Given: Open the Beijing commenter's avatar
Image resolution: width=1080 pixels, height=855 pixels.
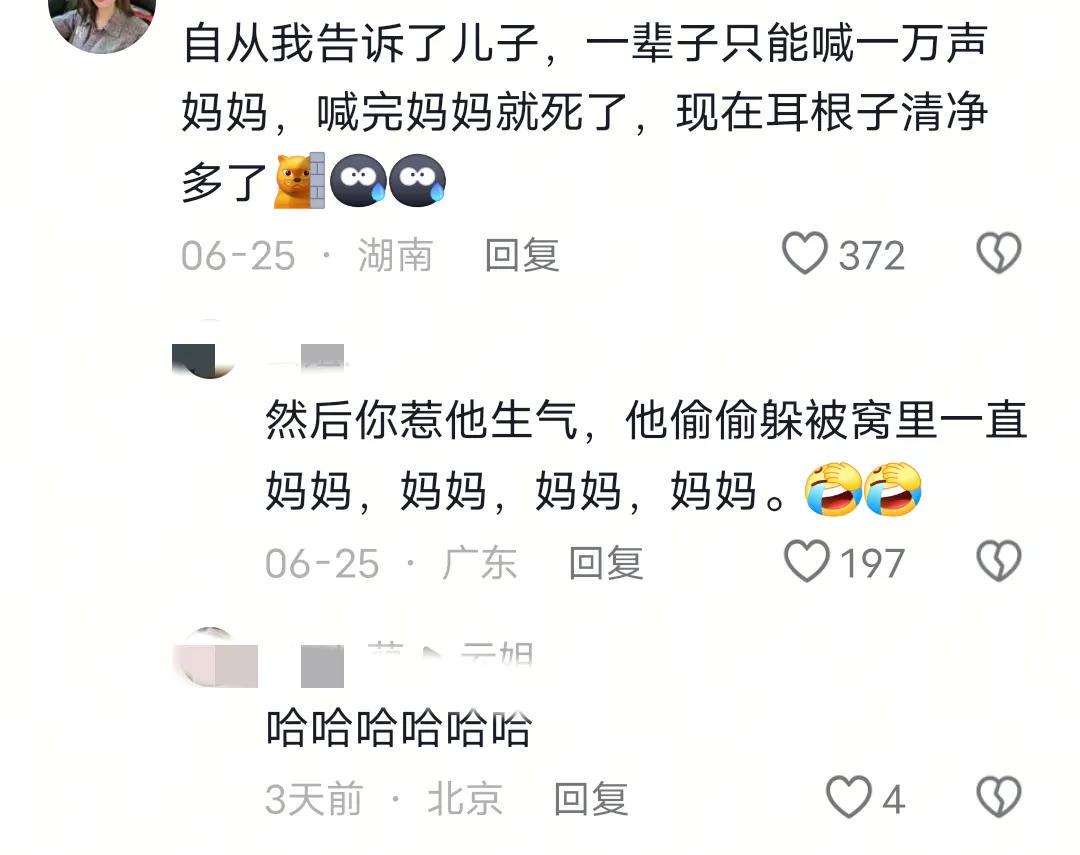Looking at the screenshot, I should pyautogui.click(x=215, y=658).
